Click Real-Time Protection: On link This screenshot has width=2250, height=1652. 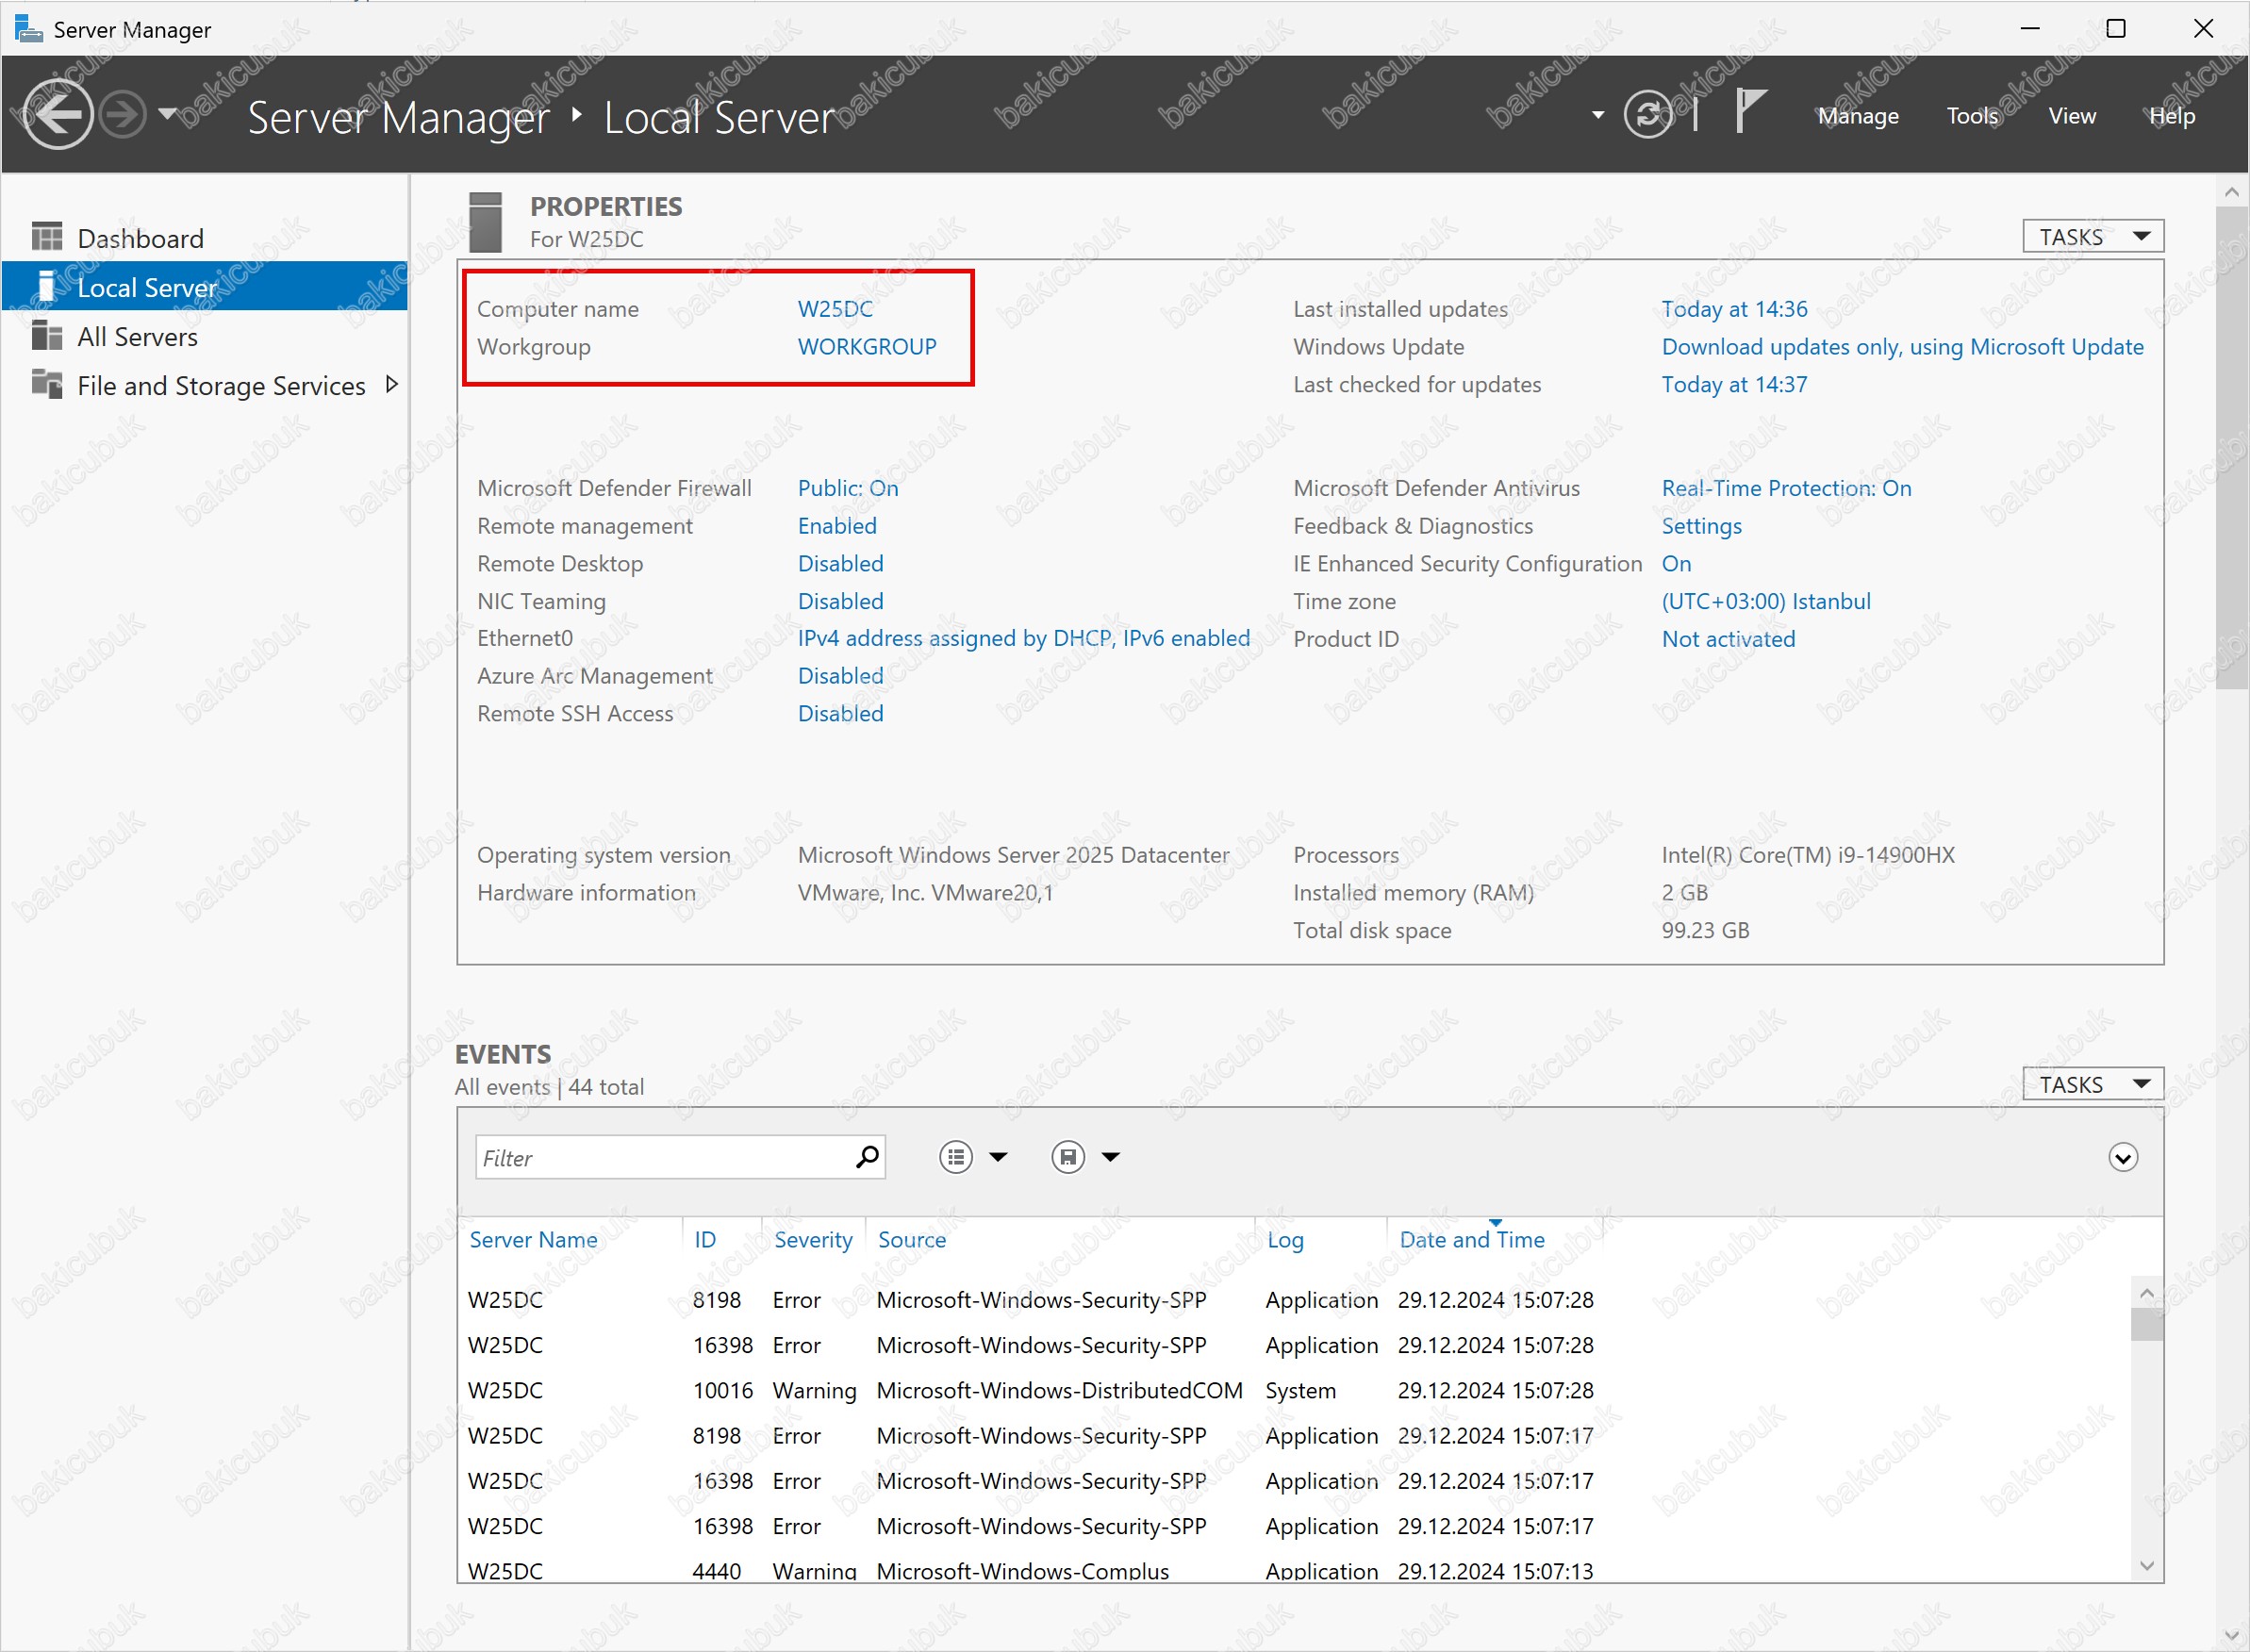coord(1786,488)
